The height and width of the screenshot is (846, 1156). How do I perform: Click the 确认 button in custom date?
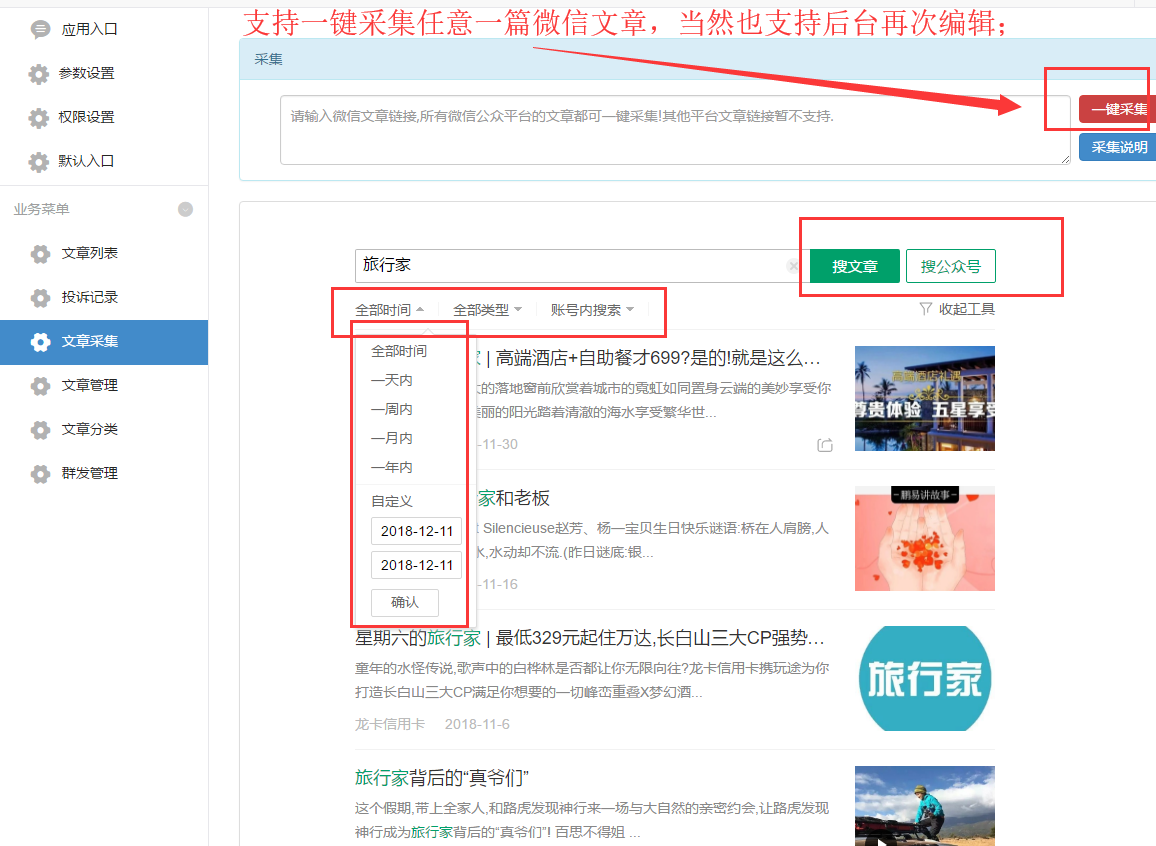[405, 602]
